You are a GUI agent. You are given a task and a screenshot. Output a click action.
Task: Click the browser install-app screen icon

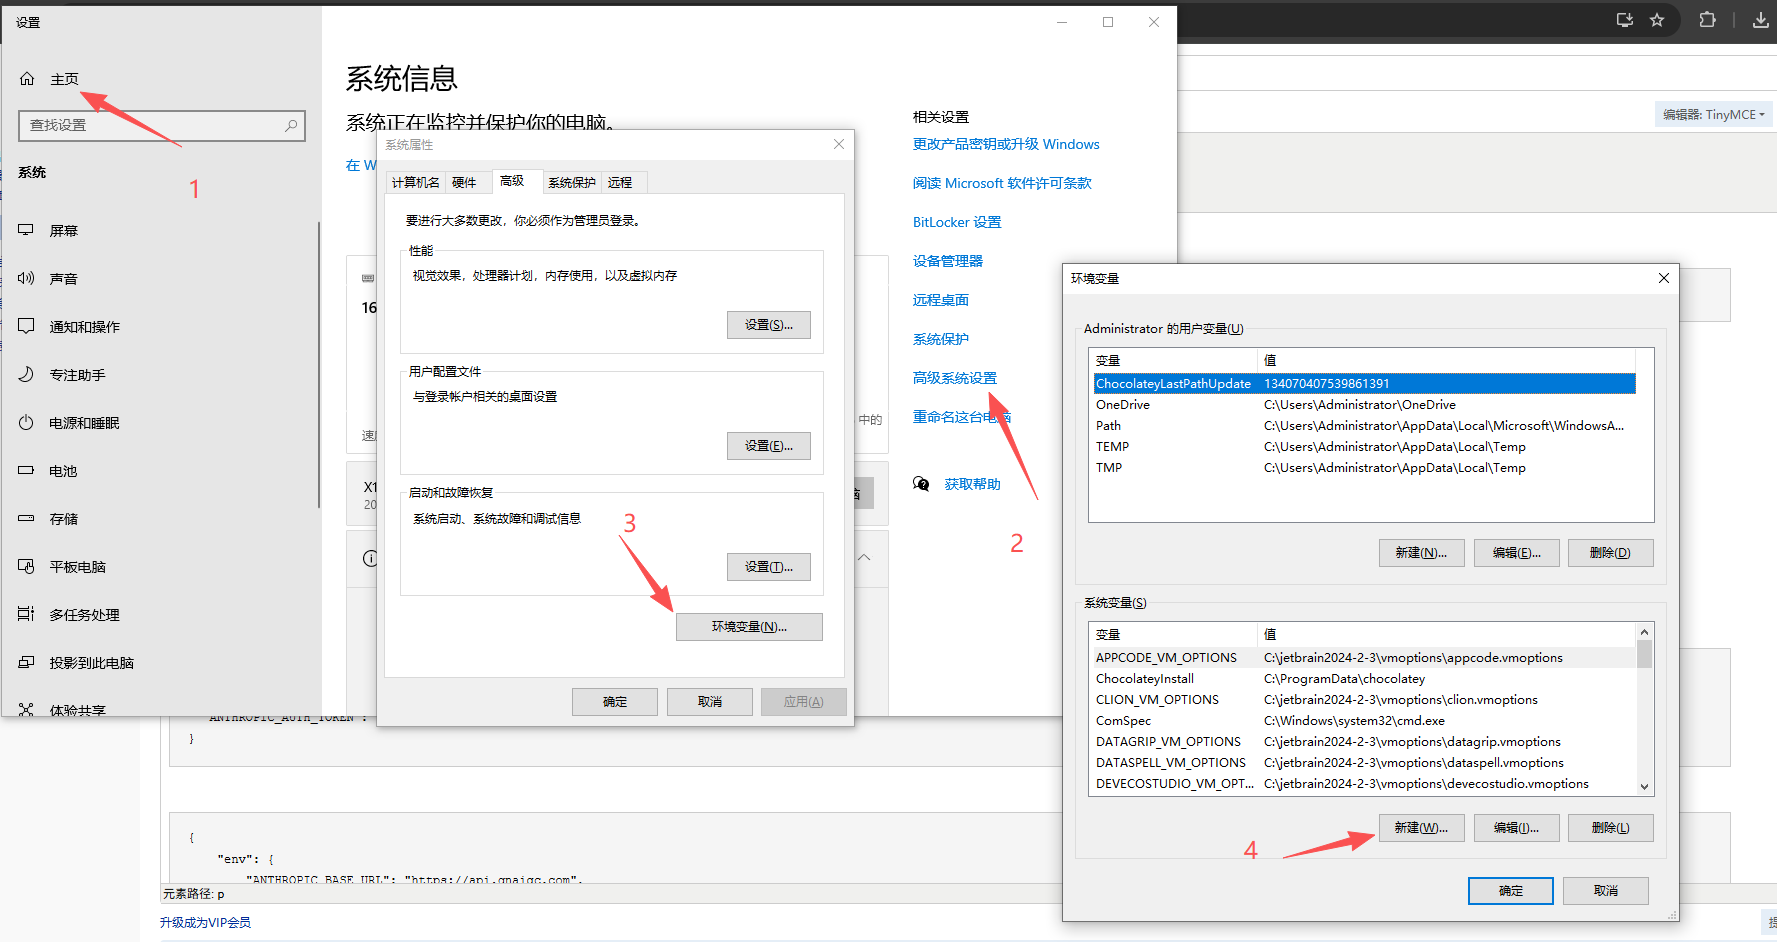tap(1625, 19)
